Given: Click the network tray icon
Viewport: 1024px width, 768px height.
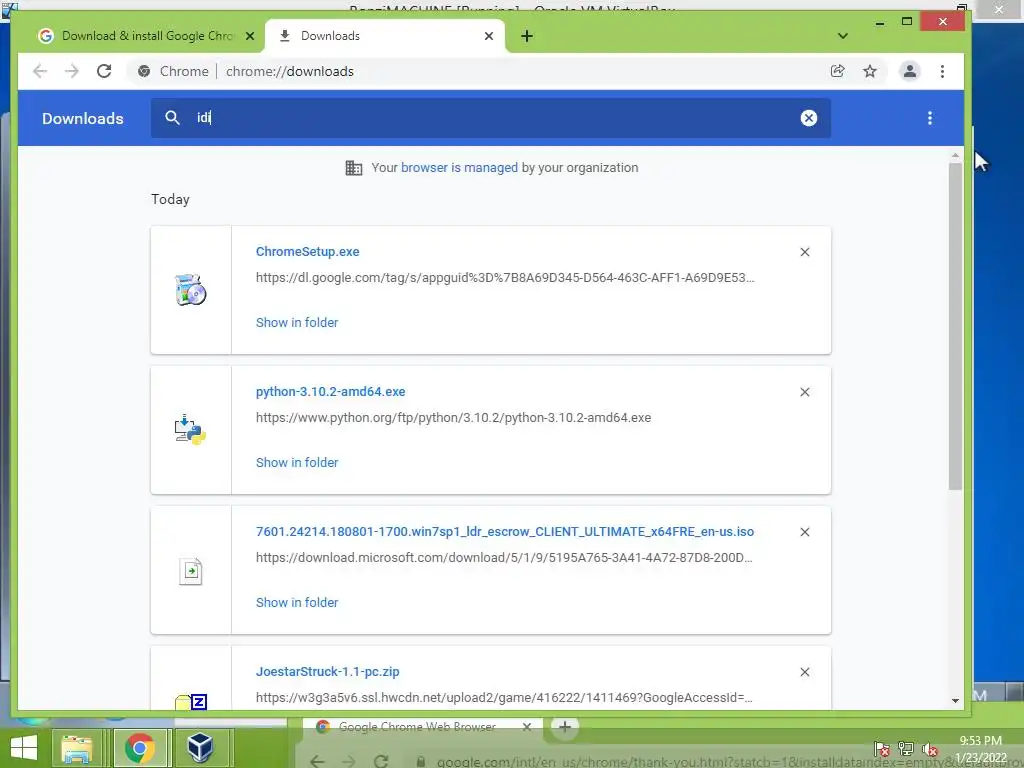Looking at the screenshot, I should point(906,748).
